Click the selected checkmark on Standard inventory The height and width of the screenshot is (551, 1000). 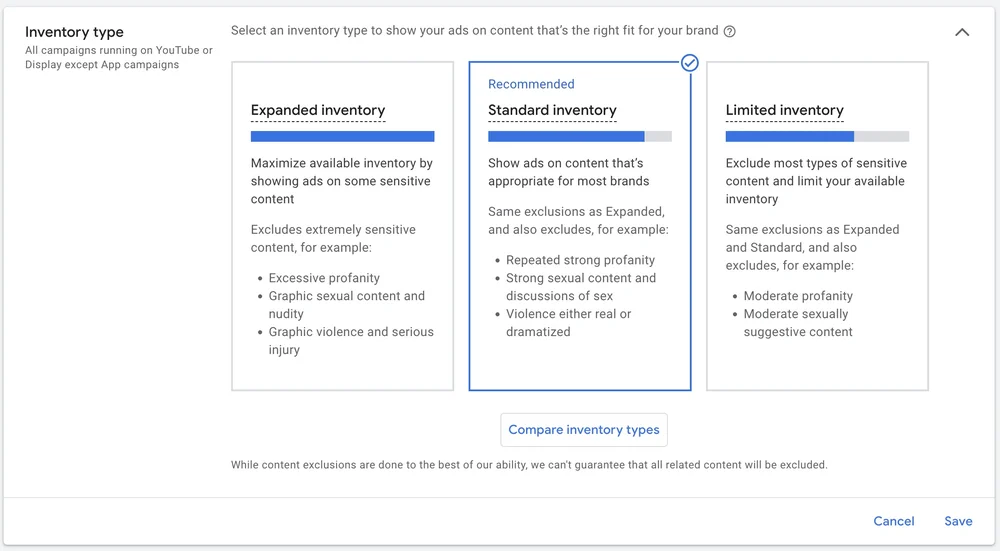click(x=689, y=63)
